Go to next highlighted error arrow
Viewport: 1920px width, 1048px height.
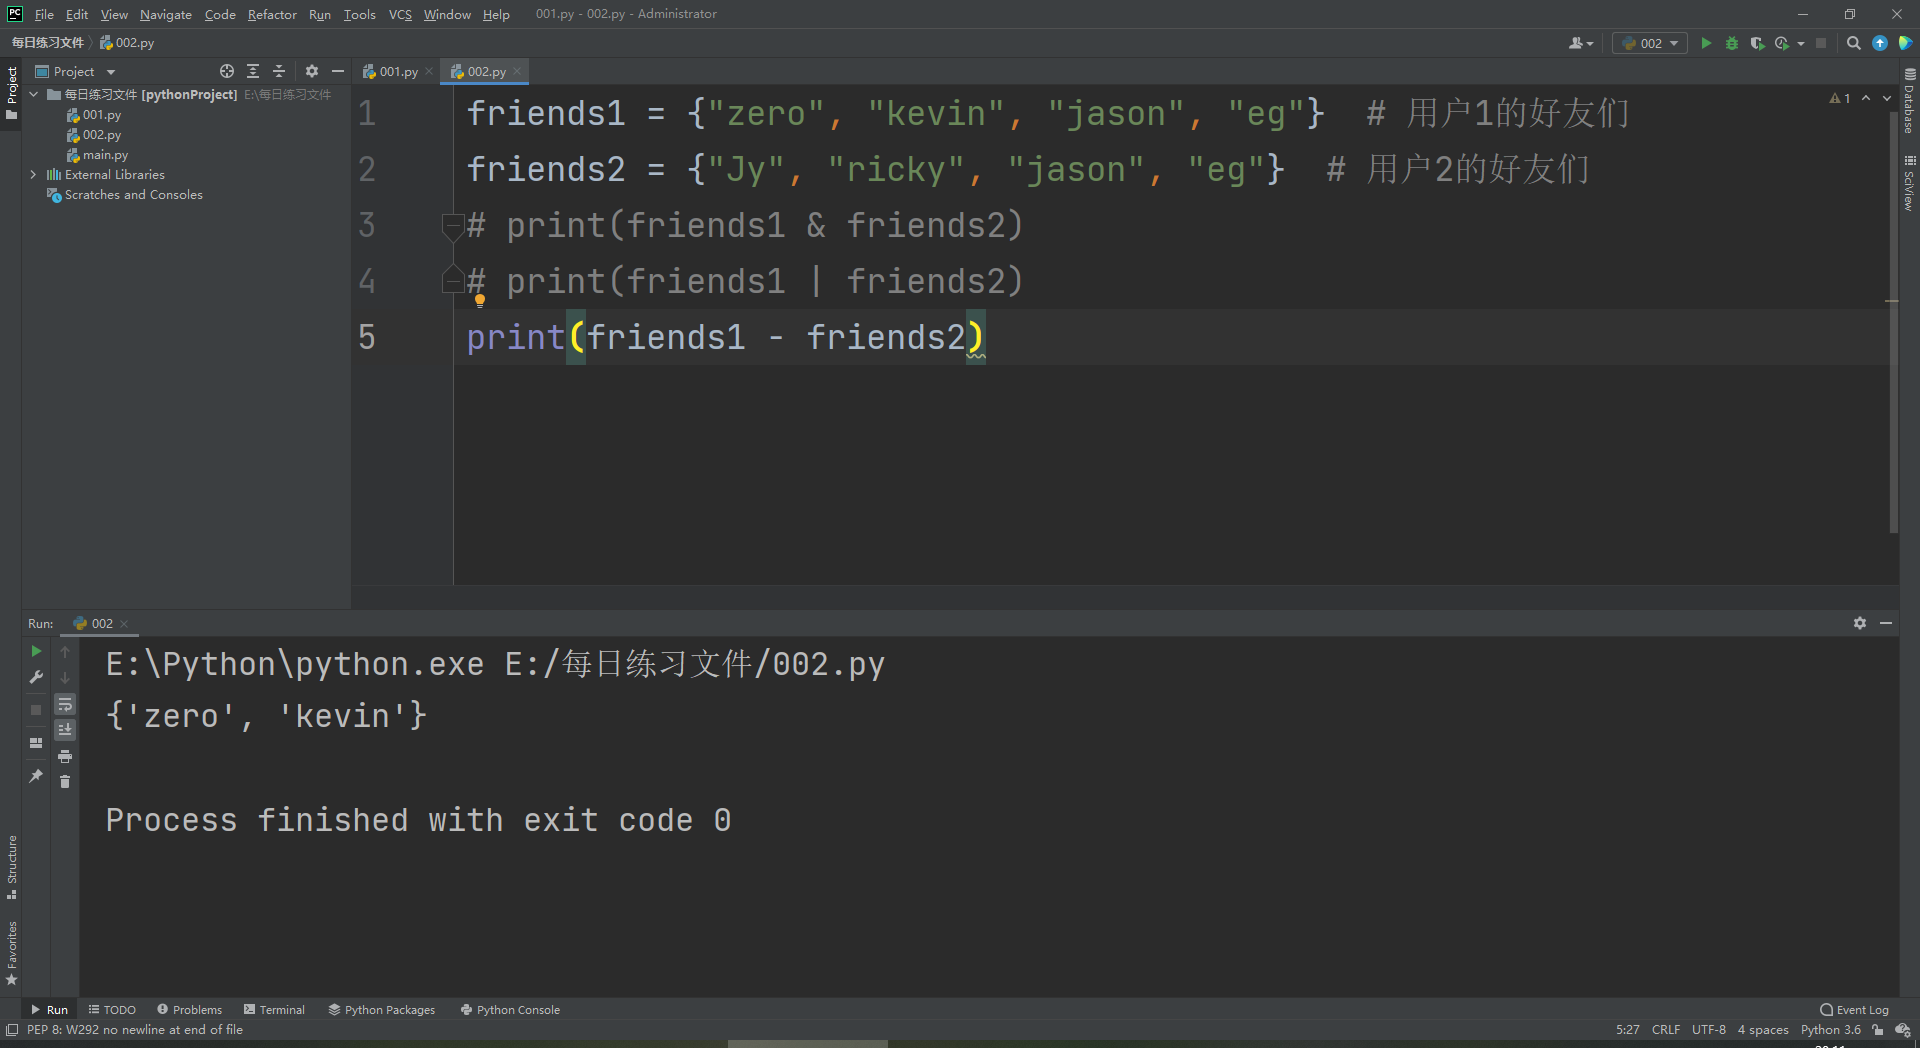pyautogui.click(x=1887, y=98)
